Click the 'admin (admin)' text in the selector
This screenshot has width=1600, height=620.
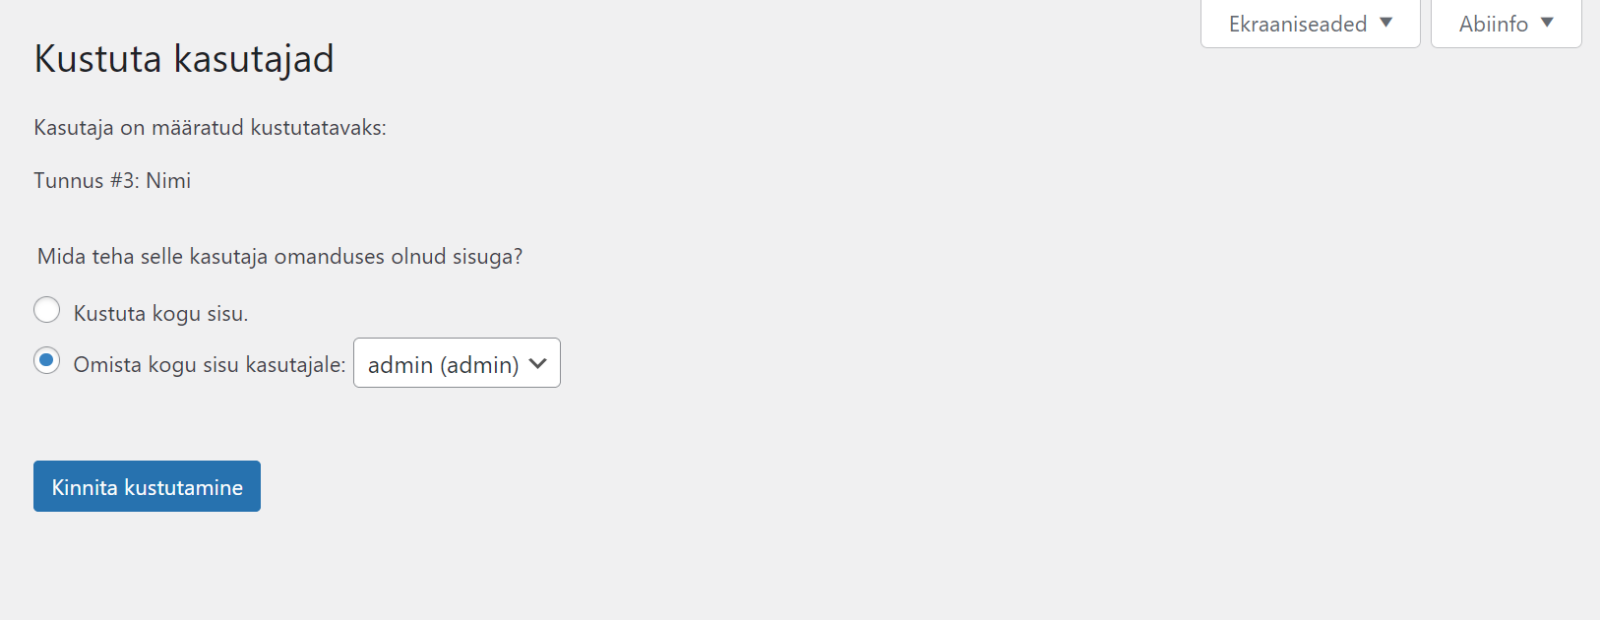coord(443,365)
